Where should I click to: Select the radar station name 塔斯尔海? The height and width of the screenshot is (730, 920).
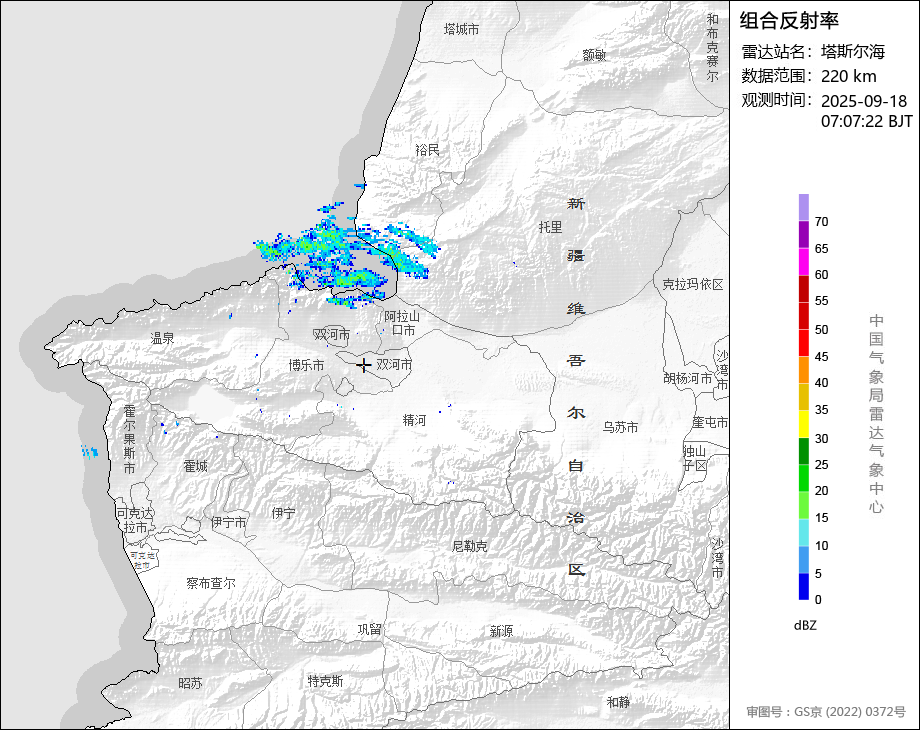[x=853, y=52]
